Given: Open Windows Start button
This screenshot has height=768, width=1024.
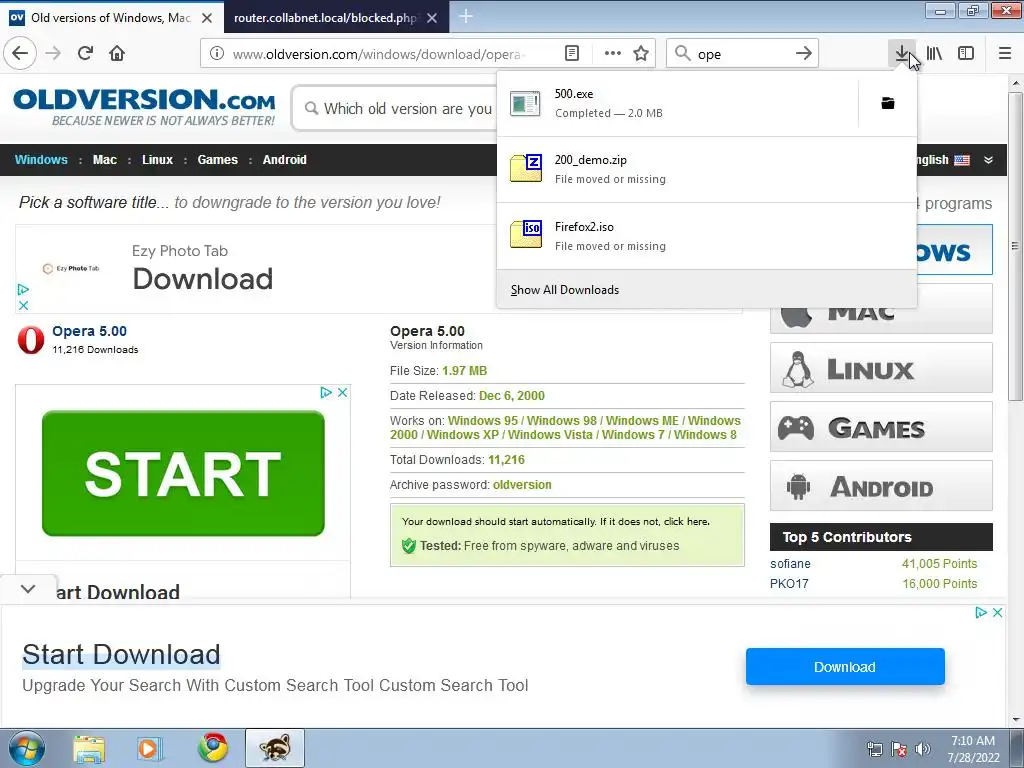Looking at the screenshot, I should click(x=26, y=748).
